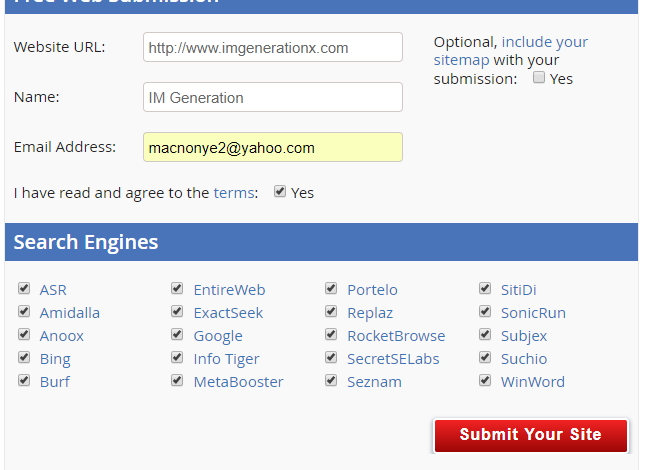Open the SonicRun search engine link
The image size is (653, 470).
click(x=533, y=313)
